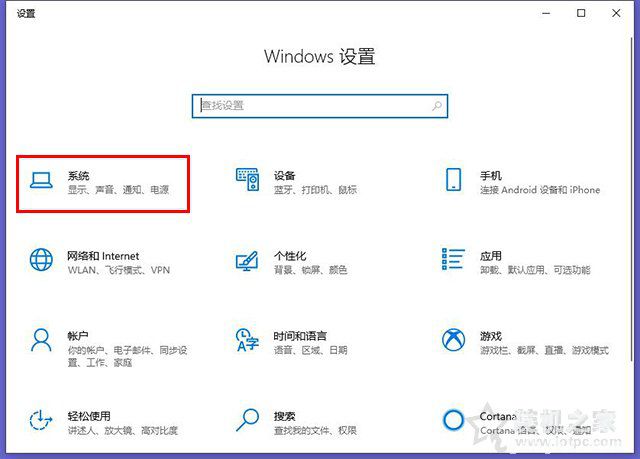This screenshot has width=640, height=459.
Task: Open the 个性化 paintbrush icon
Action: (x=247, y=261)
